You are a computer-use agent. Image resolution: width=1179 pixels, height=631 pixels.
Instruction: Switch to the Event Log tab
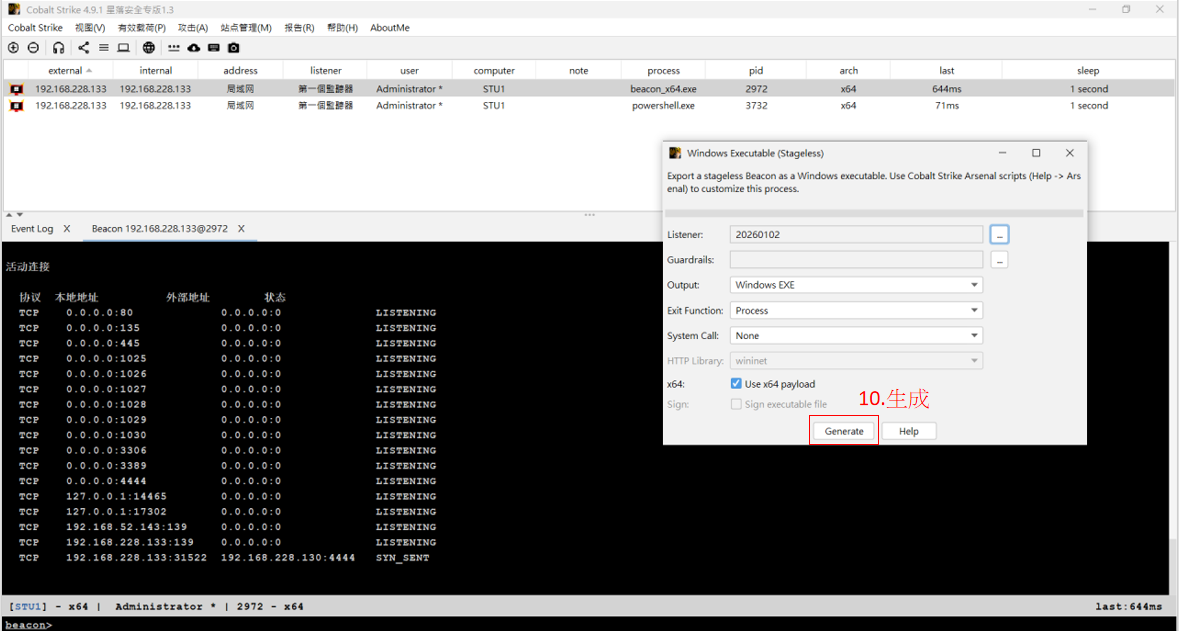coord(32,229)
